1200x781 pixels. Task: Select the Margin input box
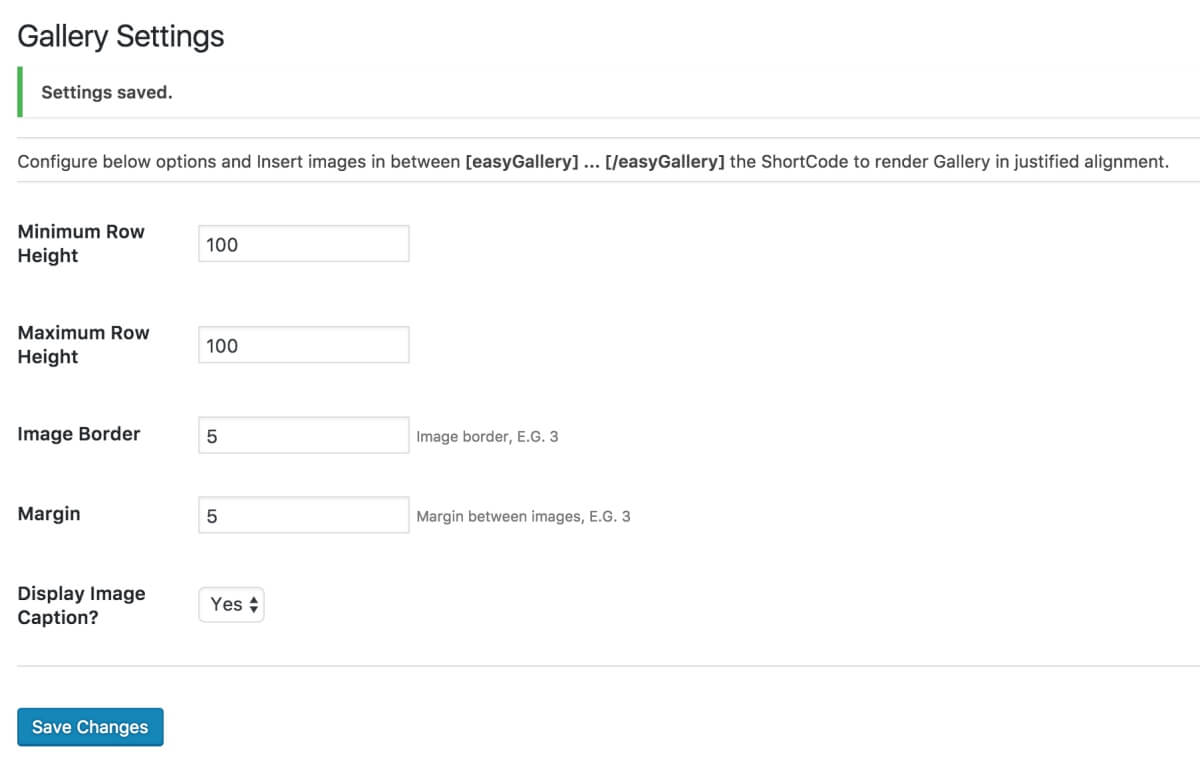click(304, 515)
